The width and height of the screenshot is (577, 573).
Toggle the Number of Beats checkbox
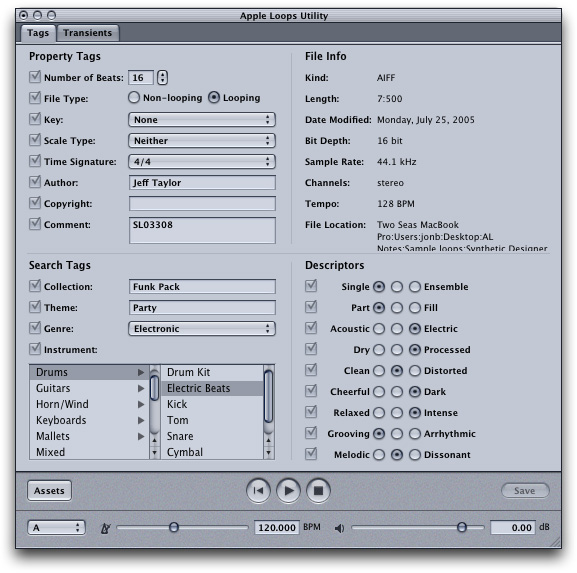pos(35,77)
